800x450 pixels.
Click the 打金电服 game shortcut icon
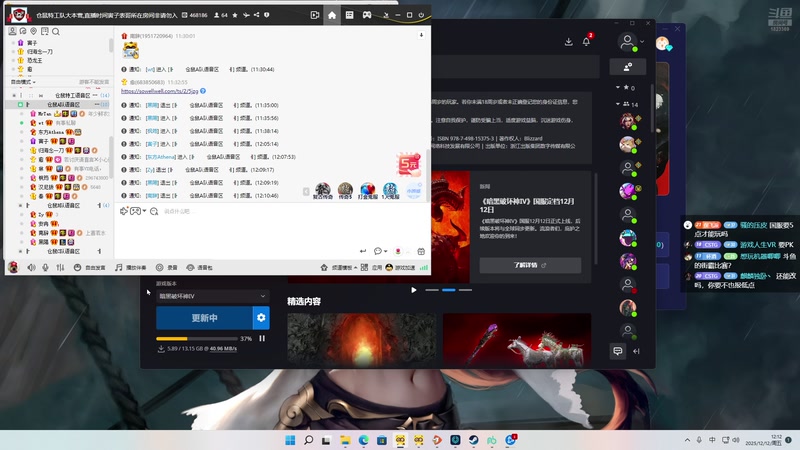(x=368, y=191)
